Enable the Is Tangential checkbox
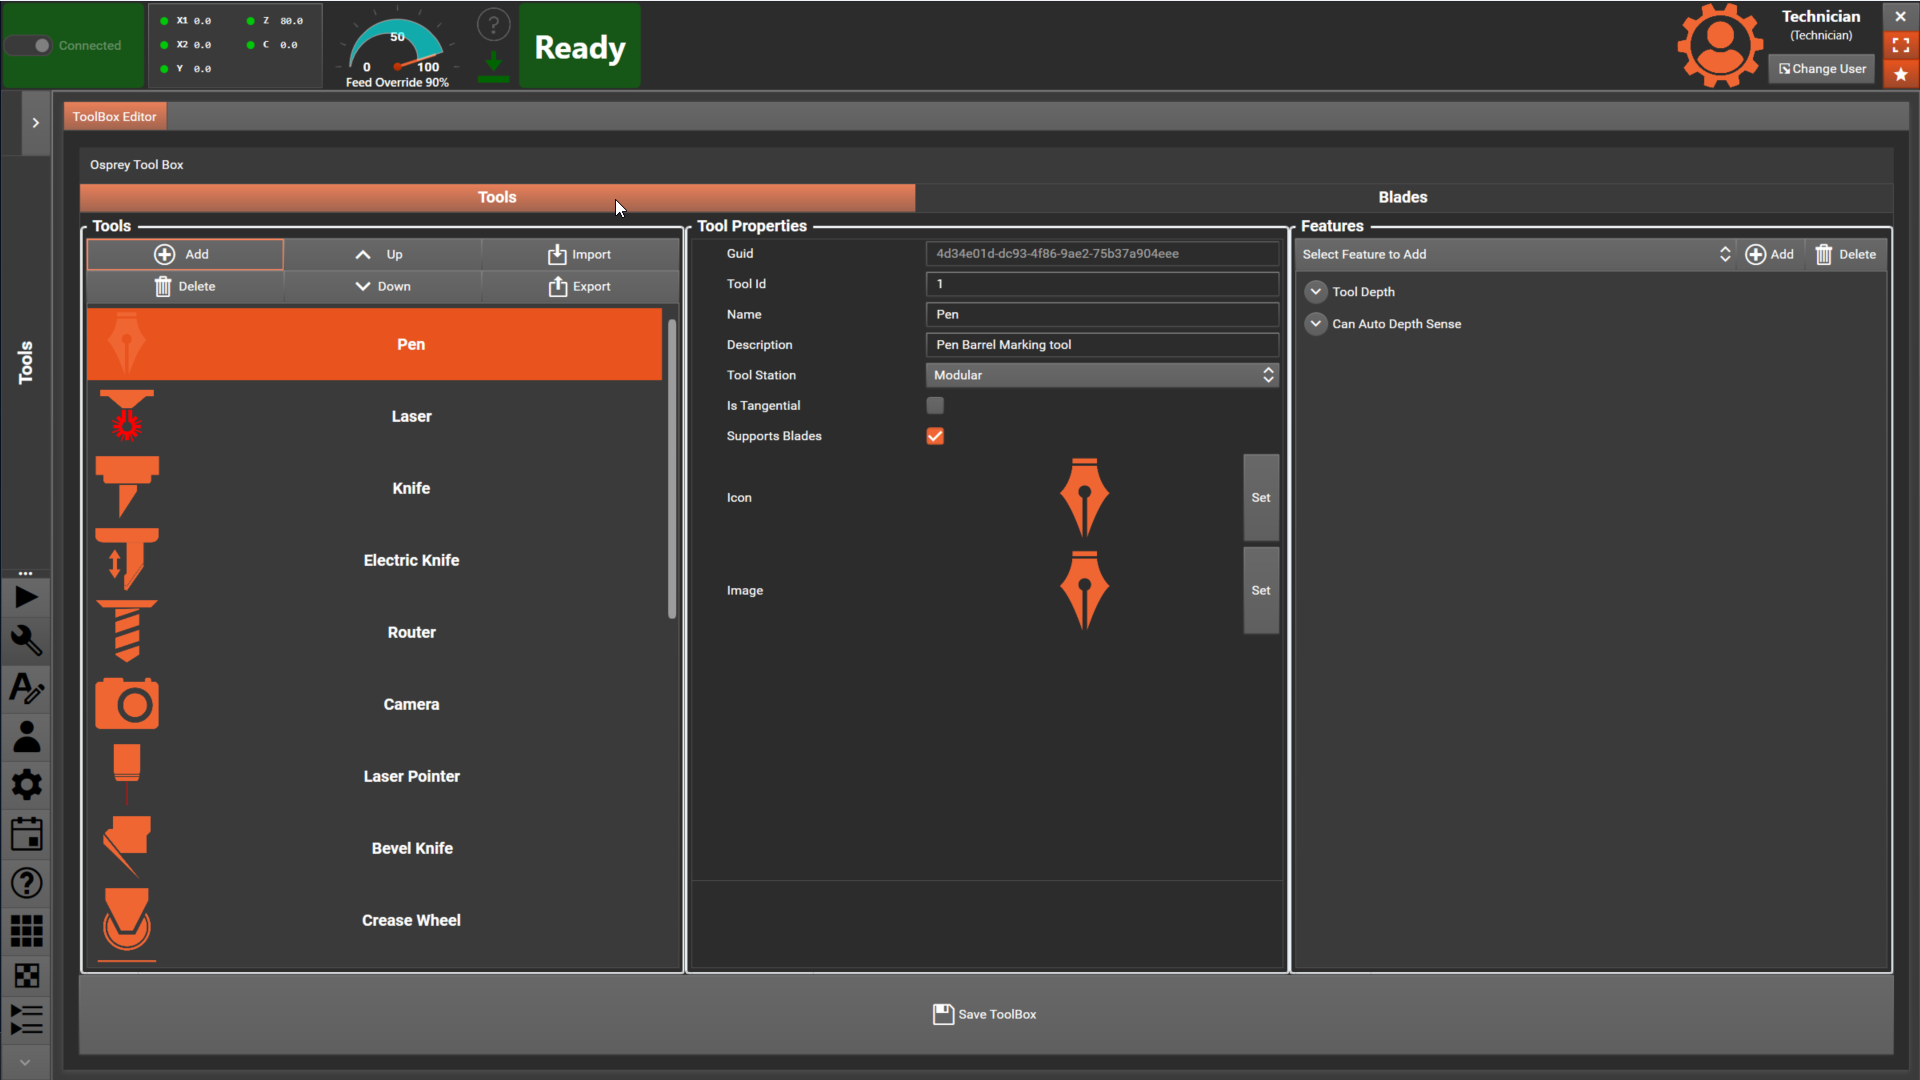This screenshot has height=1080, width=1920. coord(935,405)
